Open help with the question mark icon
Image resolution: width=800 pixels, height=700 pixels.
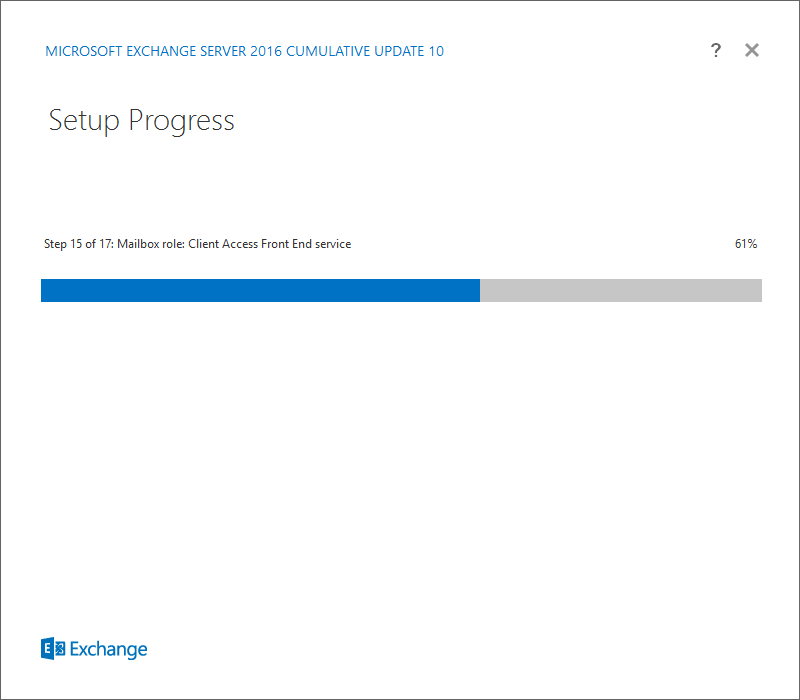pyautogui.click(x=716, y=50)
